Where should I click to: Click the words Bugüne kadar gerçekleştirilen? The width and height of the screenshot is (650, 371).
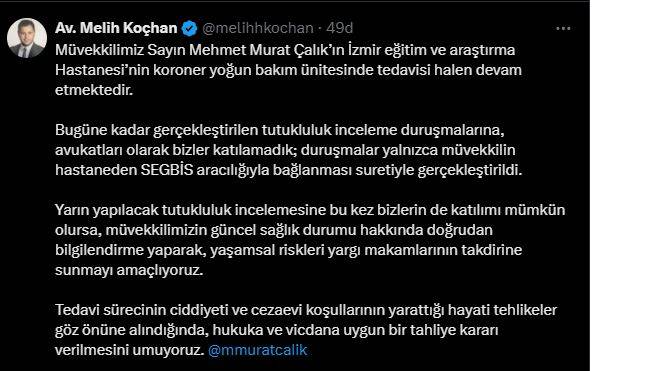tap(156, 130)
